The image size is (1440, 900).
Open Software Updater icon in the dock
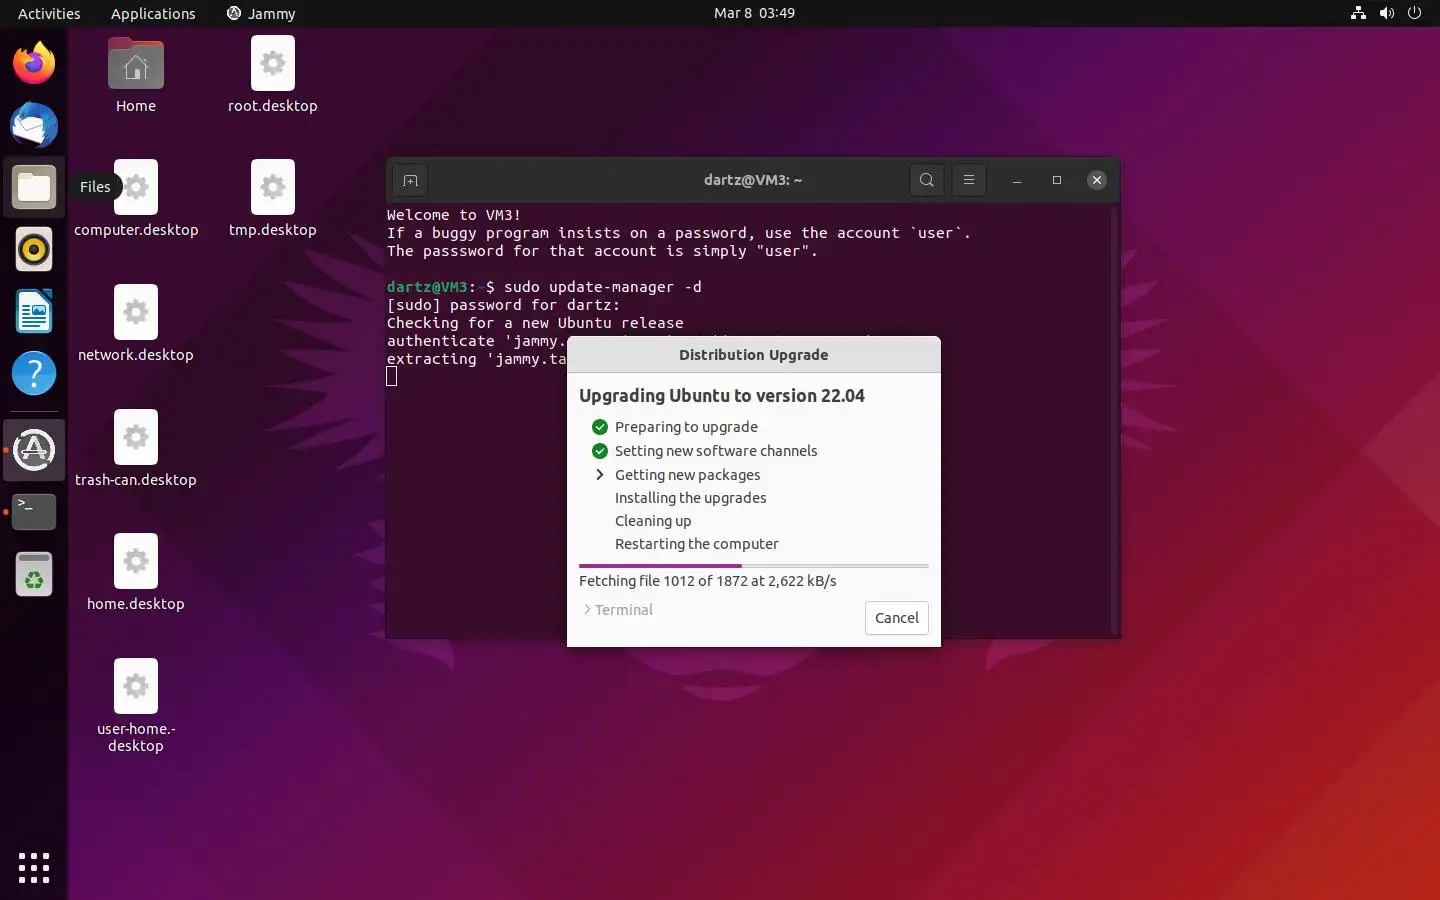pos(34,450)
